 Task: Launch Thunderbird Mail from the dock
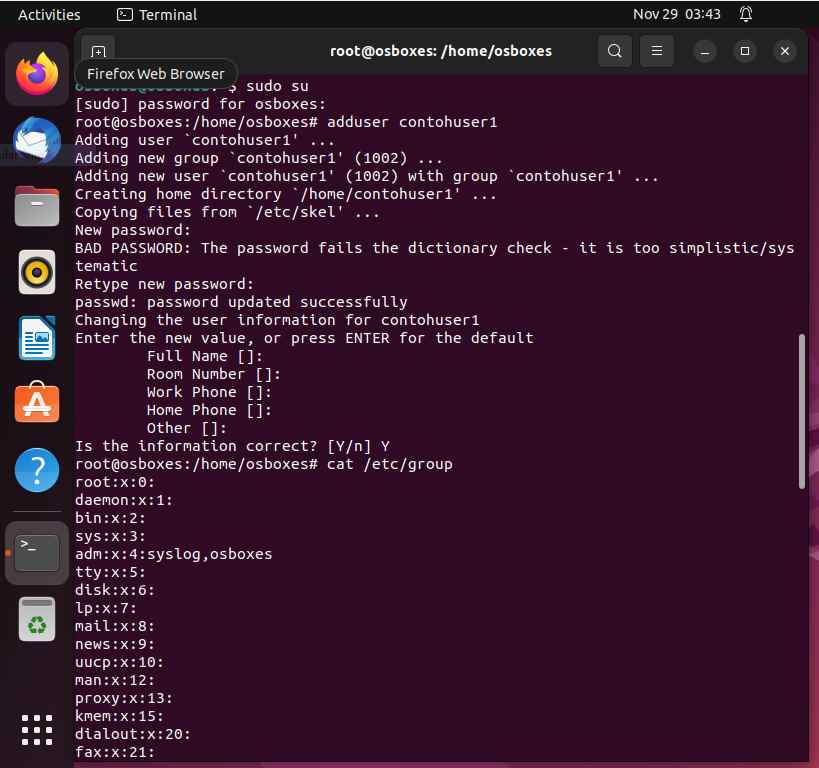coord(37,140)
